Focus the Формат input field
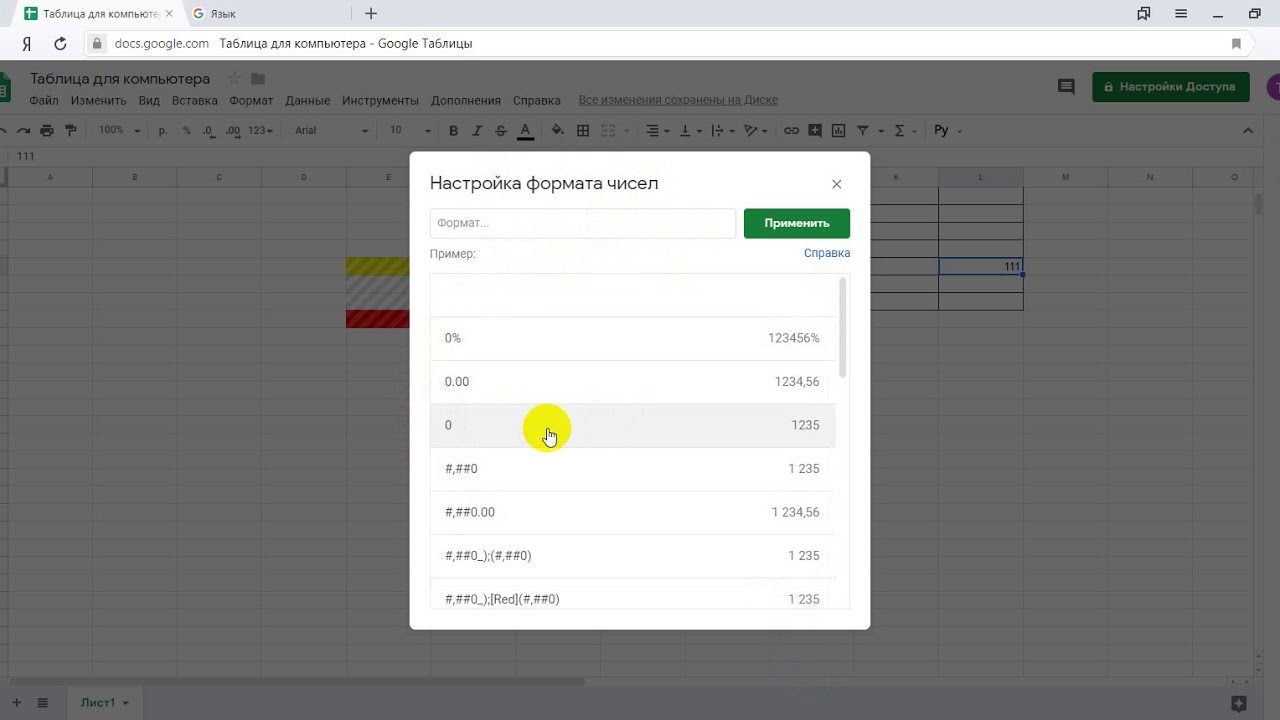This screenshot has width=1280, height=720. coord(583,223)
